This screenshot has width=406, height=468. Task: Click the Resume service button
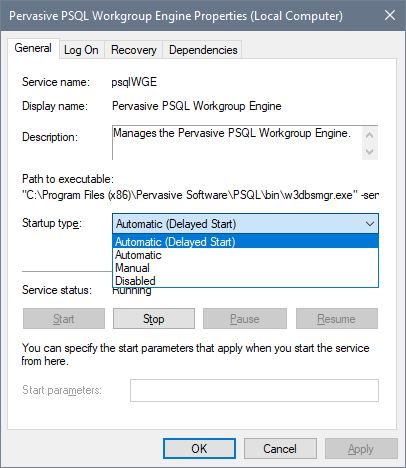337,319
